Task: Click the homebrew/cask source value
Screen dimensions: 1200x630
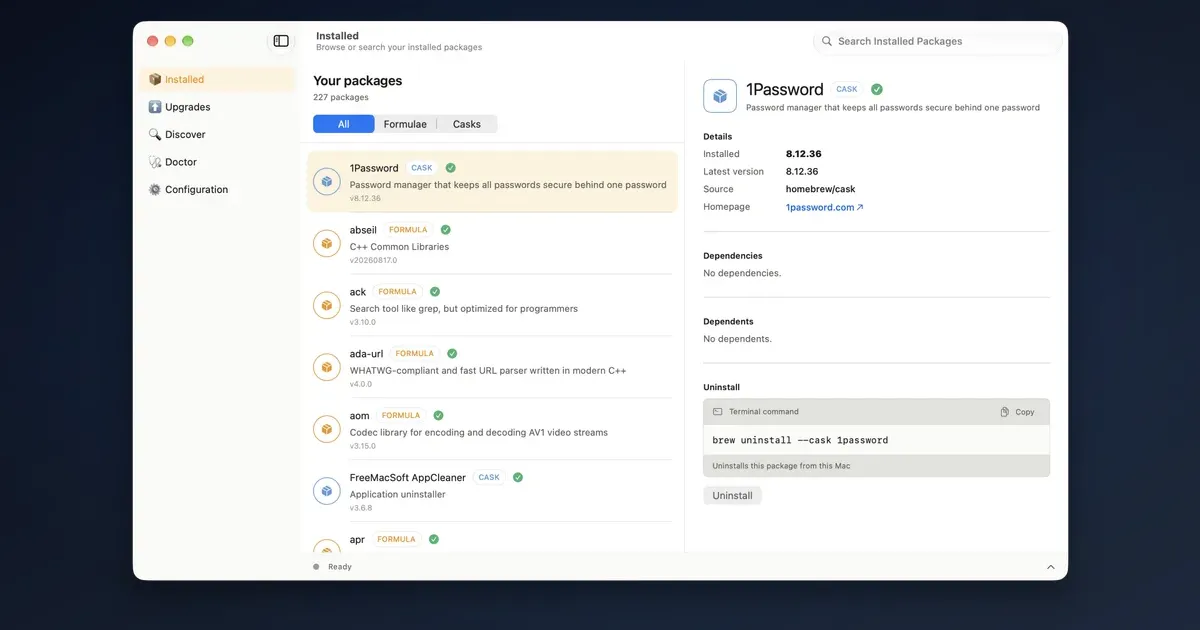Action: point(820,189)
